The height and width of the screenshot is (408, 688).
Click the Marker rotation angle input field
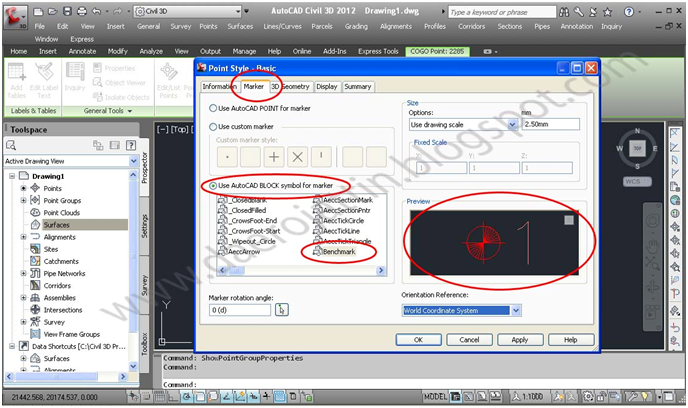240,310
